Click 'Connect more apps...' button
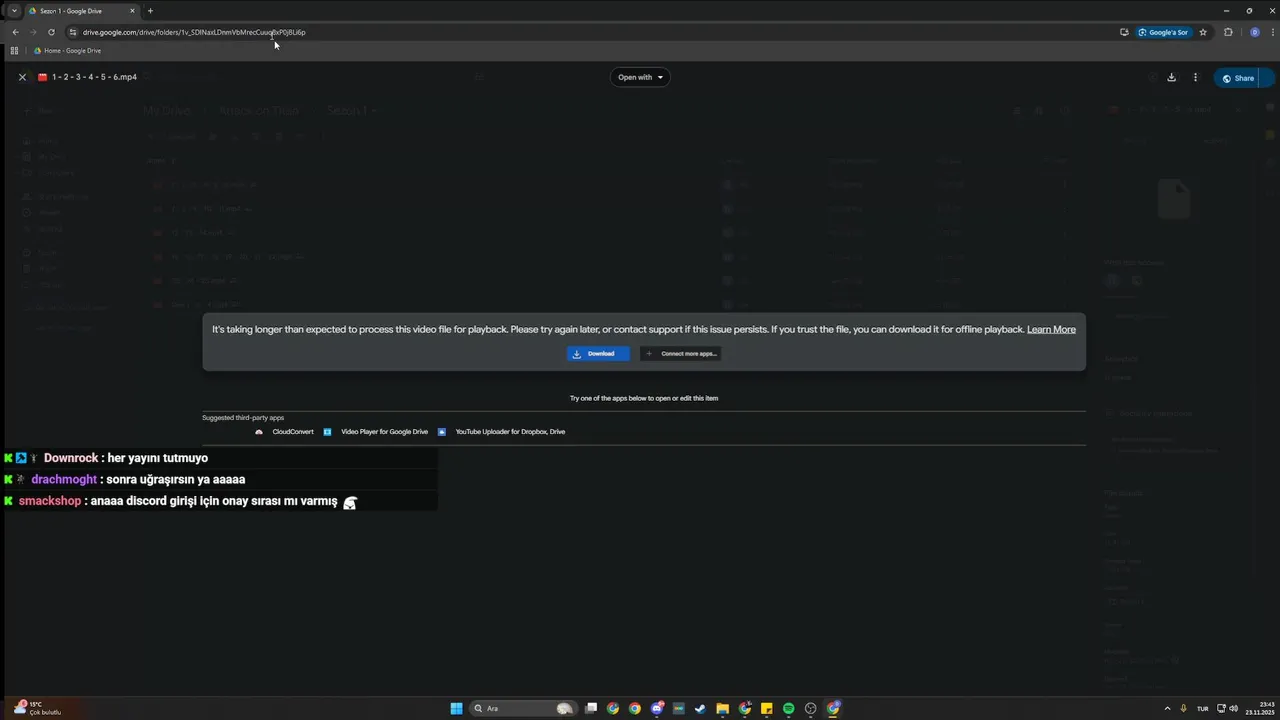 (681, 353)
